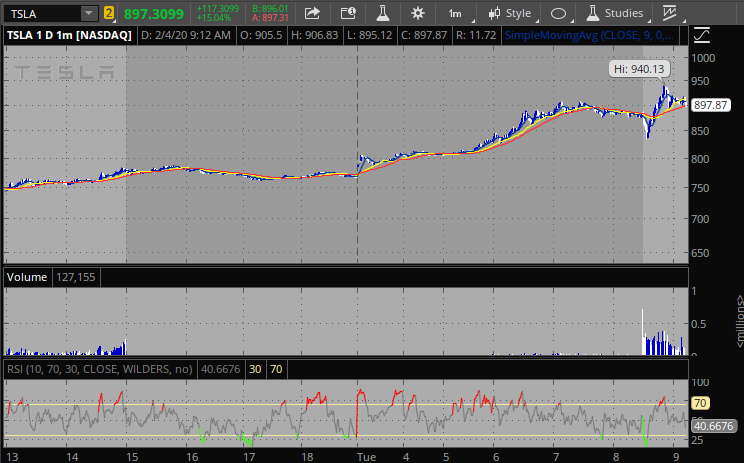Click the 1000 price axis label
744x463 pixels.
tap(703, 58)
